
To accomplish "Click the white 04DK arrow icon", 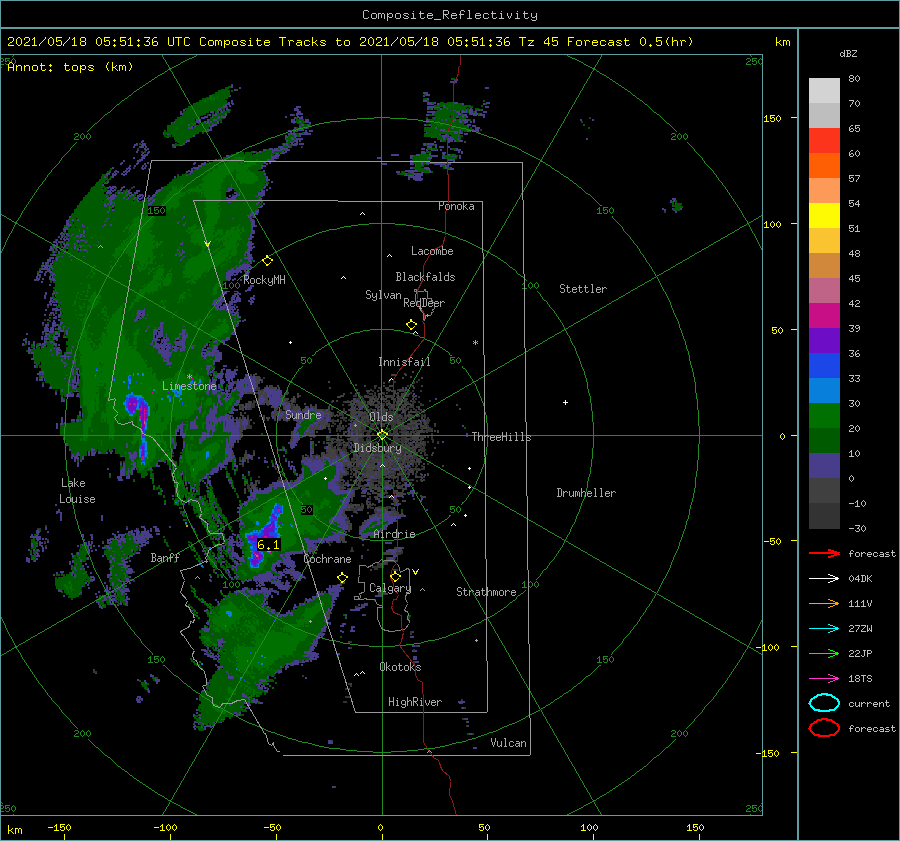I will pos(824,579).
